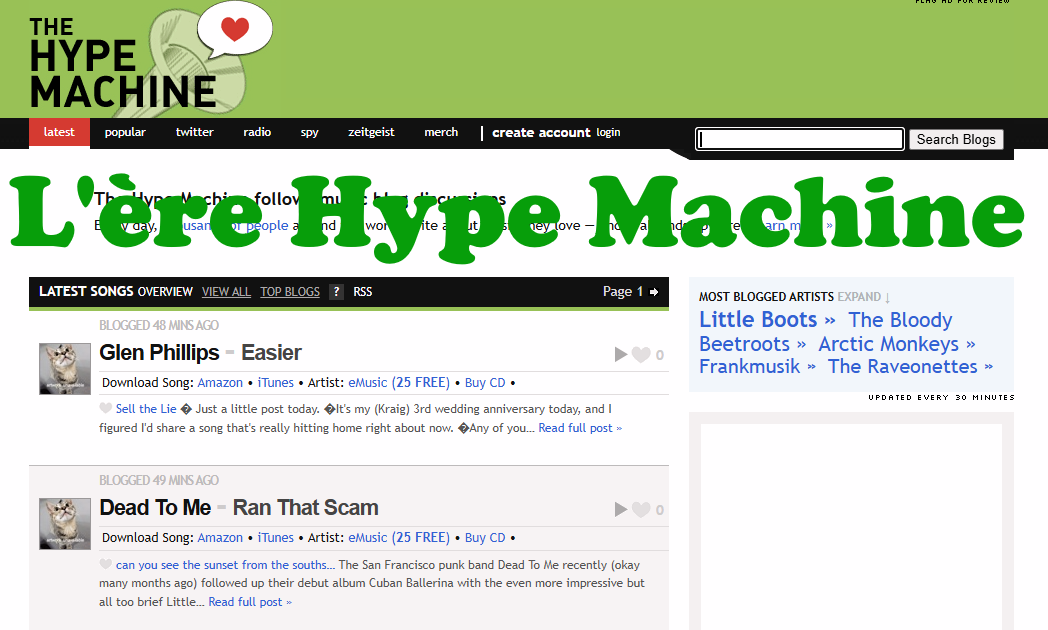Click Buy CD for Glen Phillips
The height and width of the screenshot is (630, 1048).
pyautogui.click(x=485, y=383)
